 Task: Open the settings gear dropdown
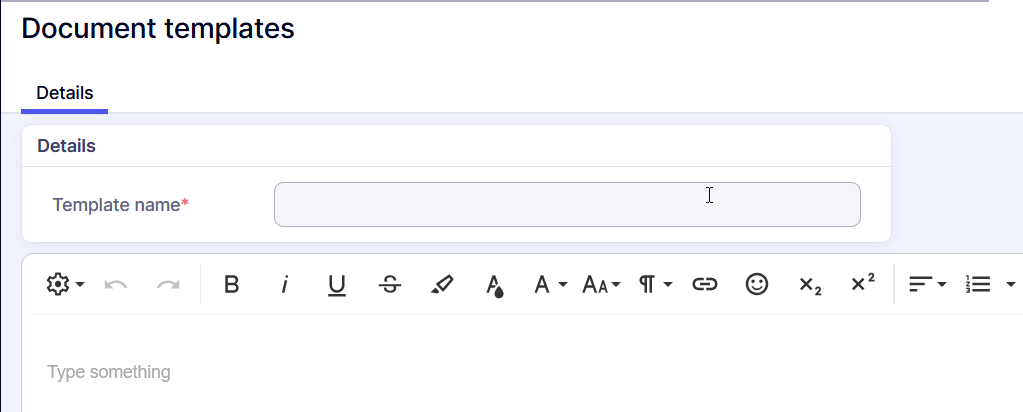tap(65, 285)
